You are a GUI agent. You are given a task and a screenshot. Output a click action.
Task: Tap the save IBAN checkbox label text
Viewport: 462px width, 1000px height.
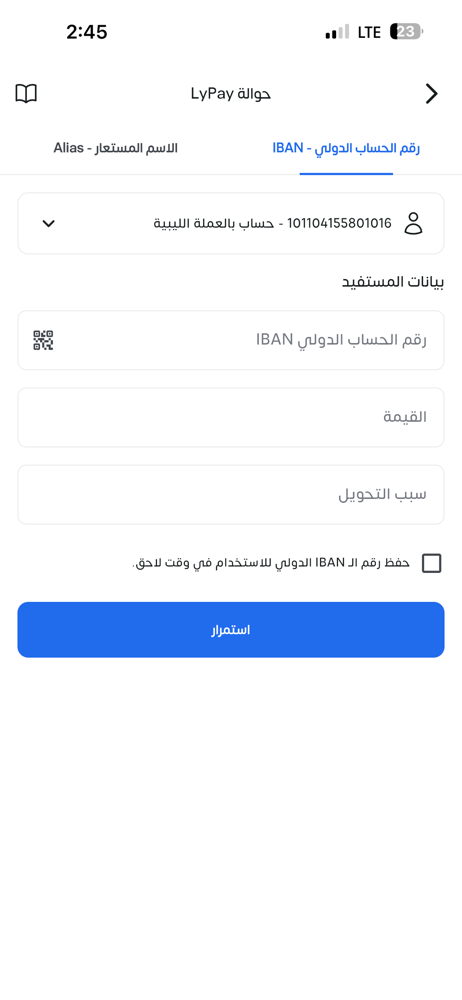(271, 564)
